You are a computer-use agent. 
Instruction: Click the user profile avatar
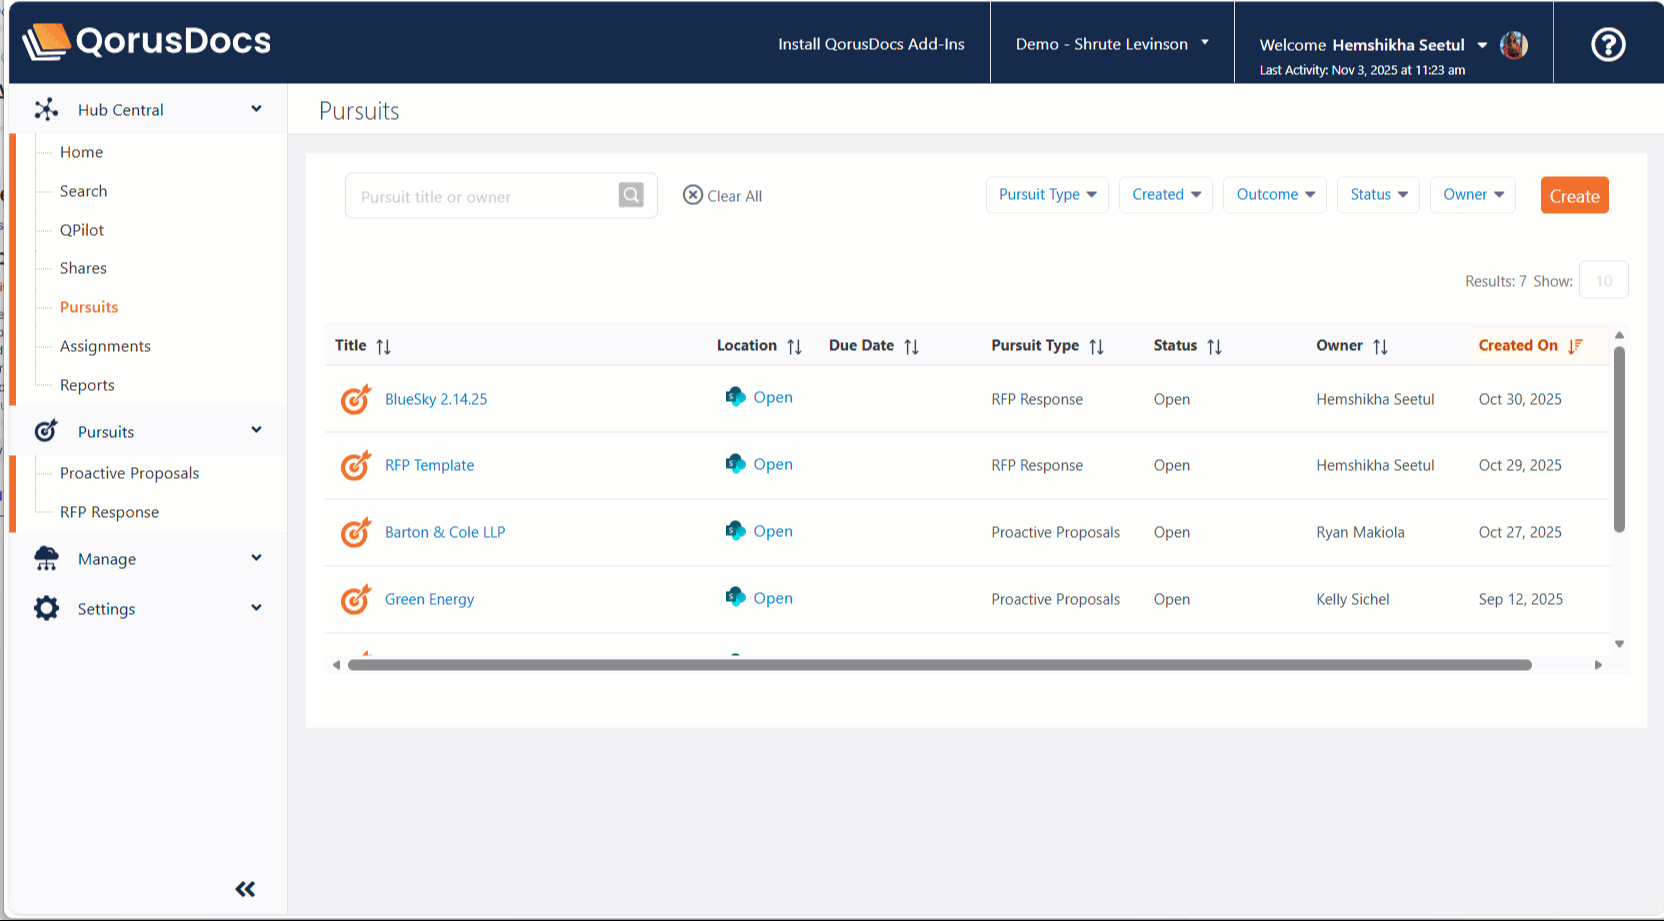pyautogui.click(x=1514, y=45)
